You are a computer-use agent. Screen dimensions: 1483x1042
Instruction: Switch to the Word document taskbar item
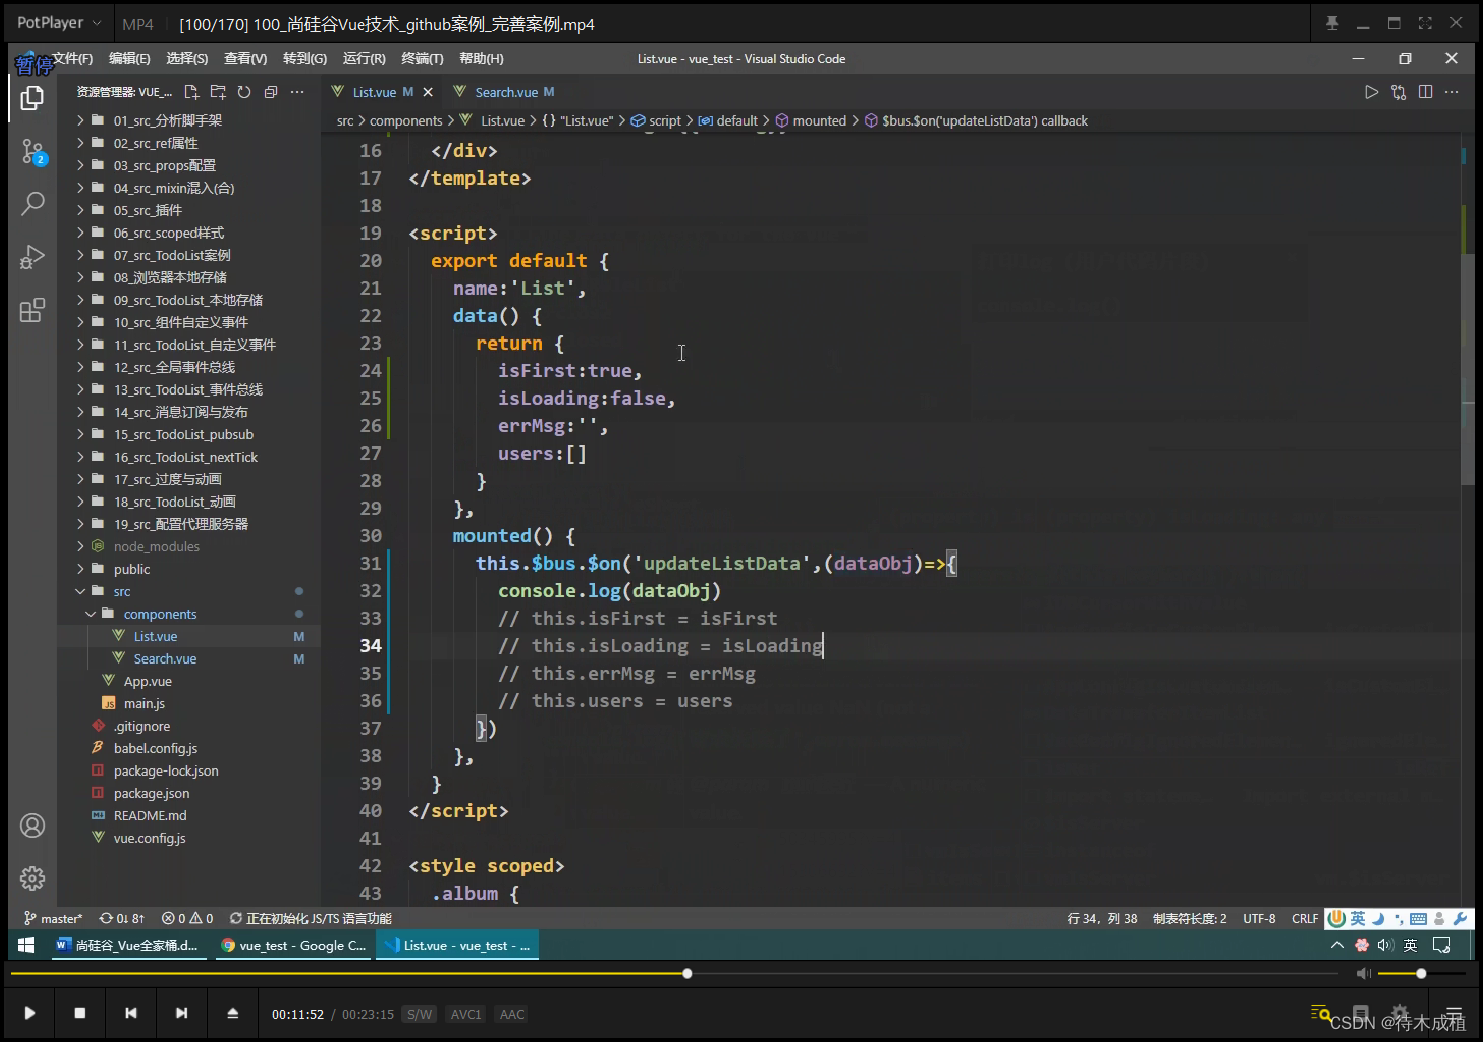click(x=128, y=945)
